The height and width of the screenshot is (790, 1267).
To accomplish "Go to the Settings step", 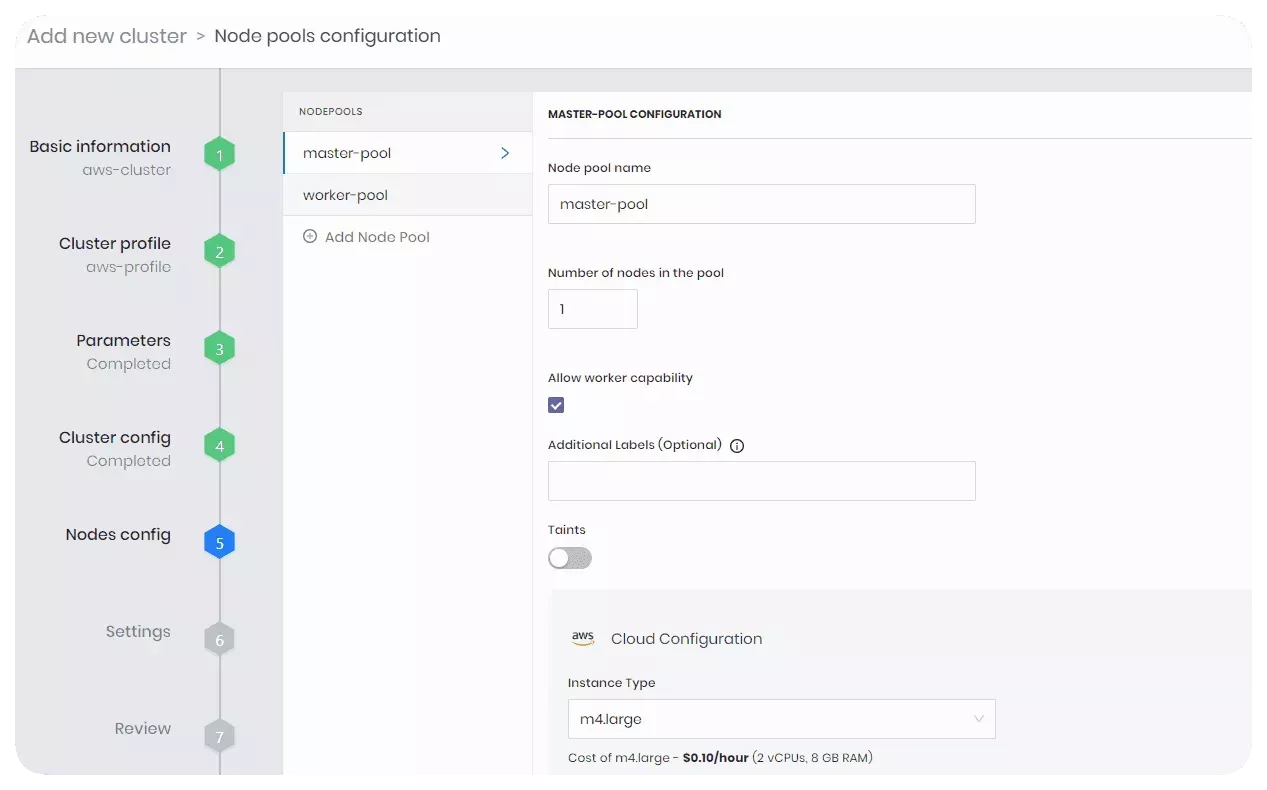I will pyautogui.click(x=138, y=631).
